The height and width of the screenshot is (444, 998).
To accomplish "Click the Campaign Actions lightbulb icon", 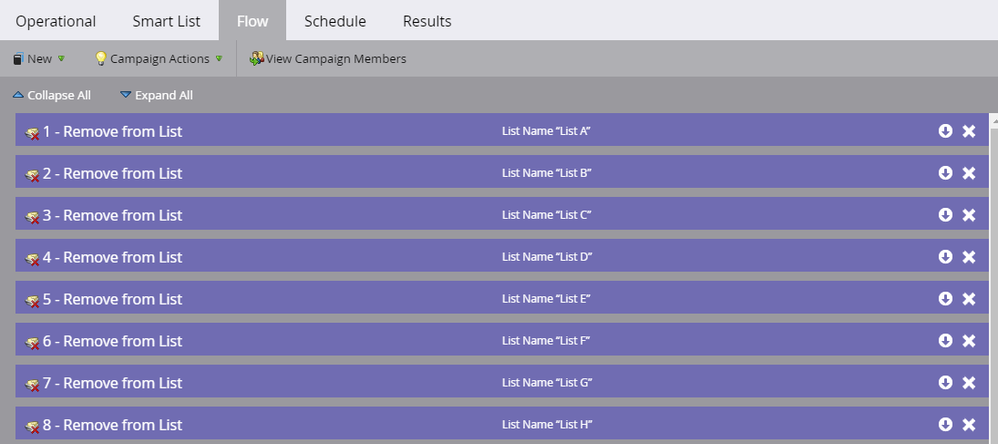I will click(101, 59).
